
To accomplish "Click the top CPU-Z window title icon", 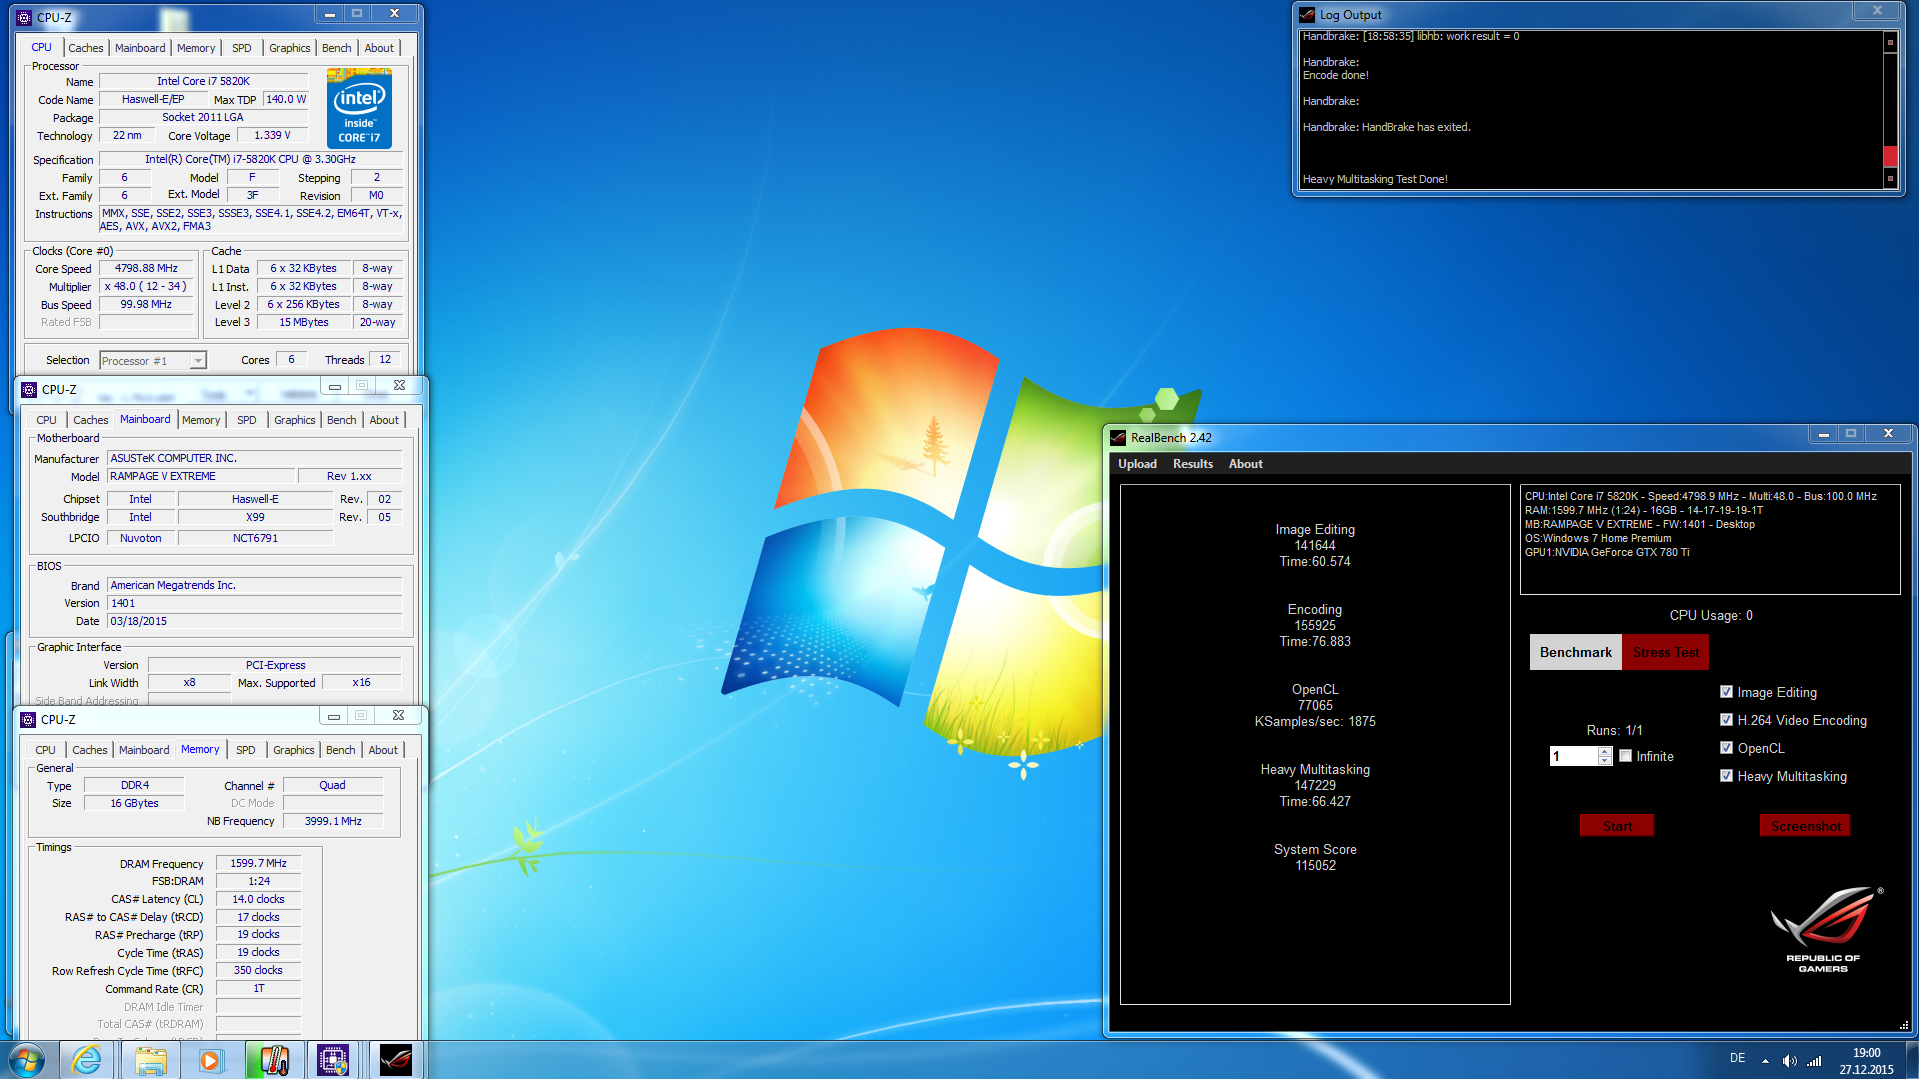I will 25,18.
